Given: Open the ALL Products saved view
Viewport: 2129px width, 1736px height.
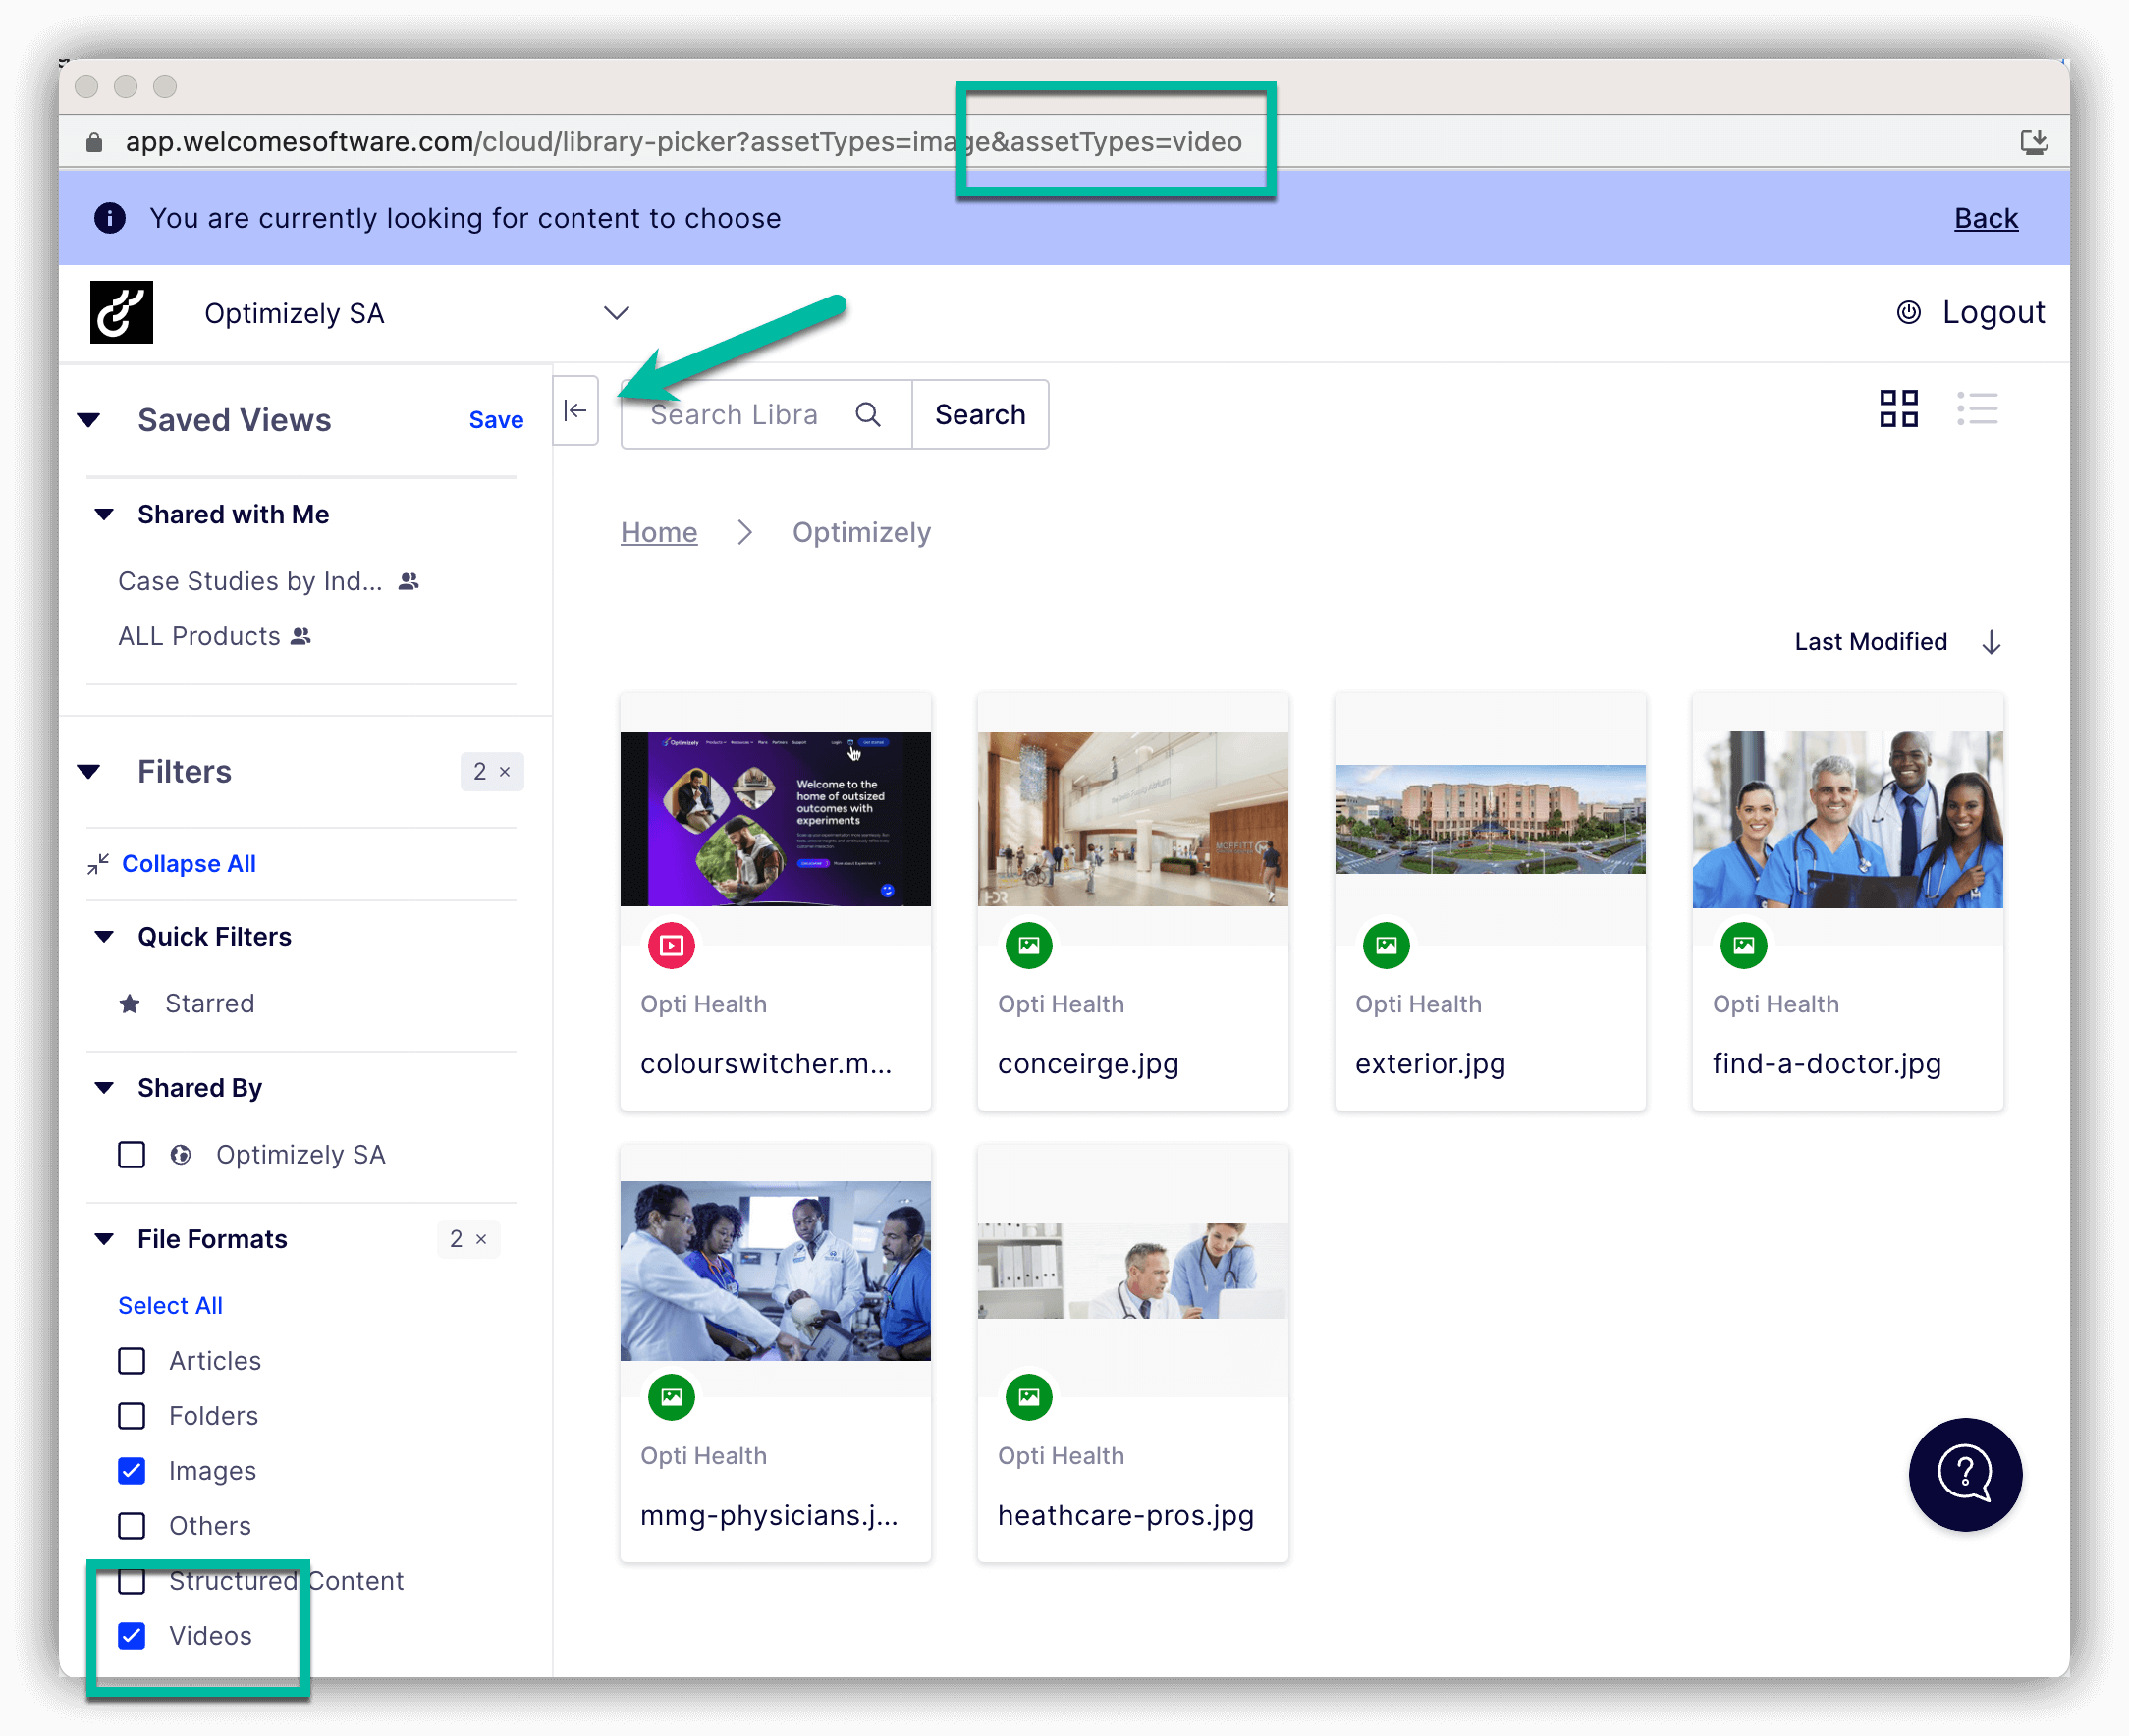Looking at the screenshot, I should click(x=199, y=636).
